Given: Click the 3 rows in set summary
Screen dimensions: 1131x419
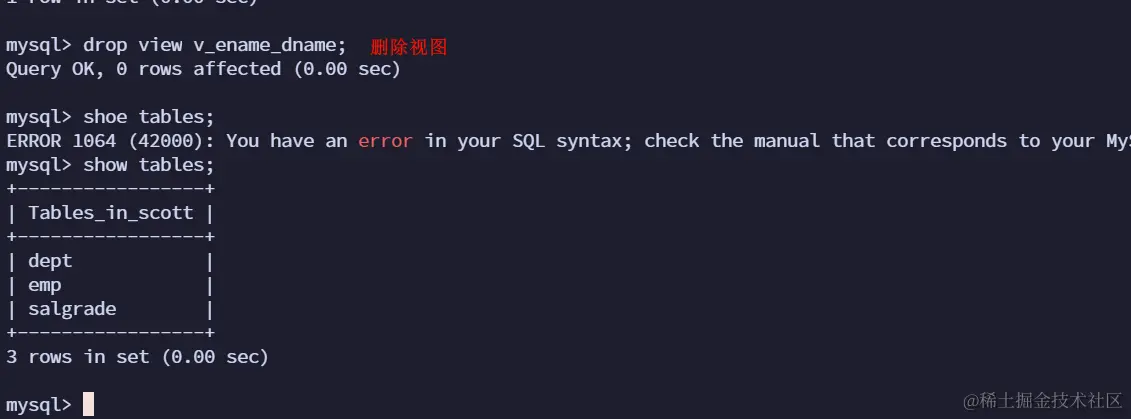Looking at the screenshot, I should 138,356.
